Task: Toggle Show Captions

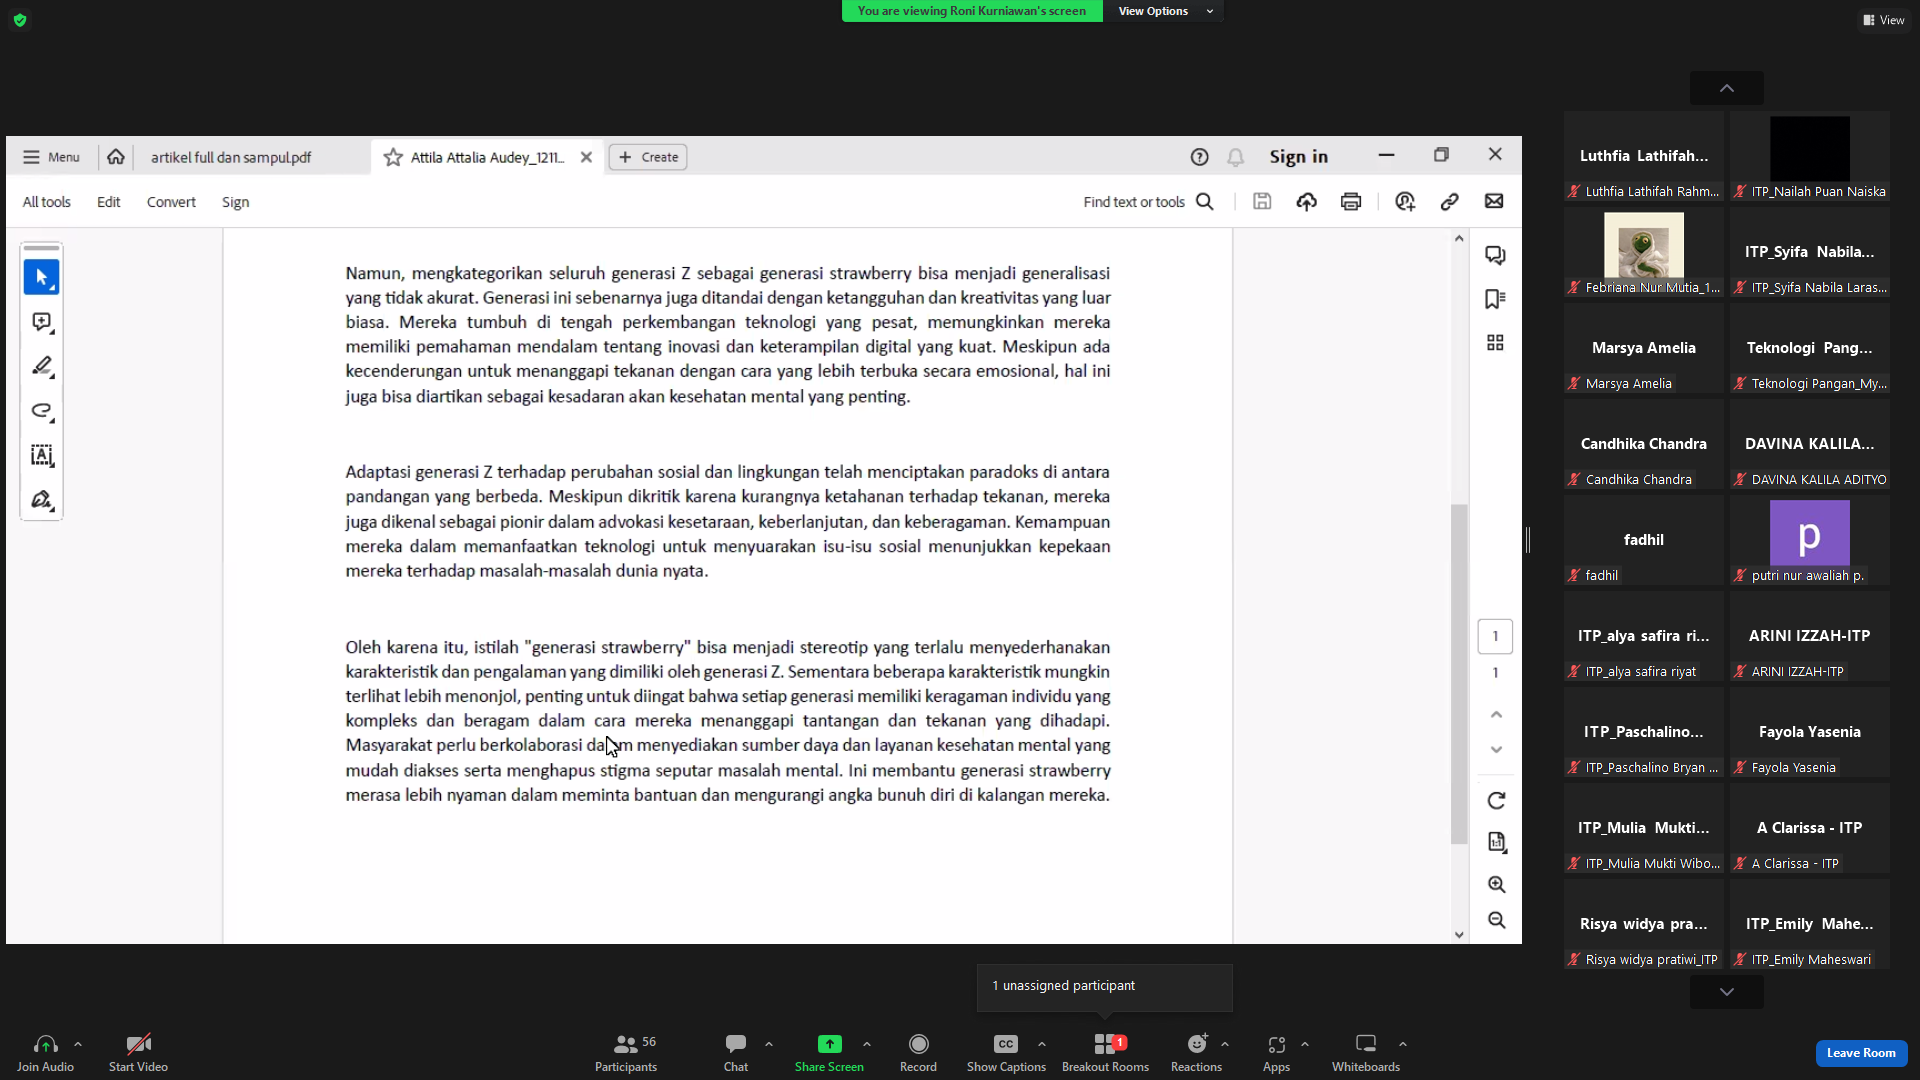Action: click(x=1006, y=1053)
